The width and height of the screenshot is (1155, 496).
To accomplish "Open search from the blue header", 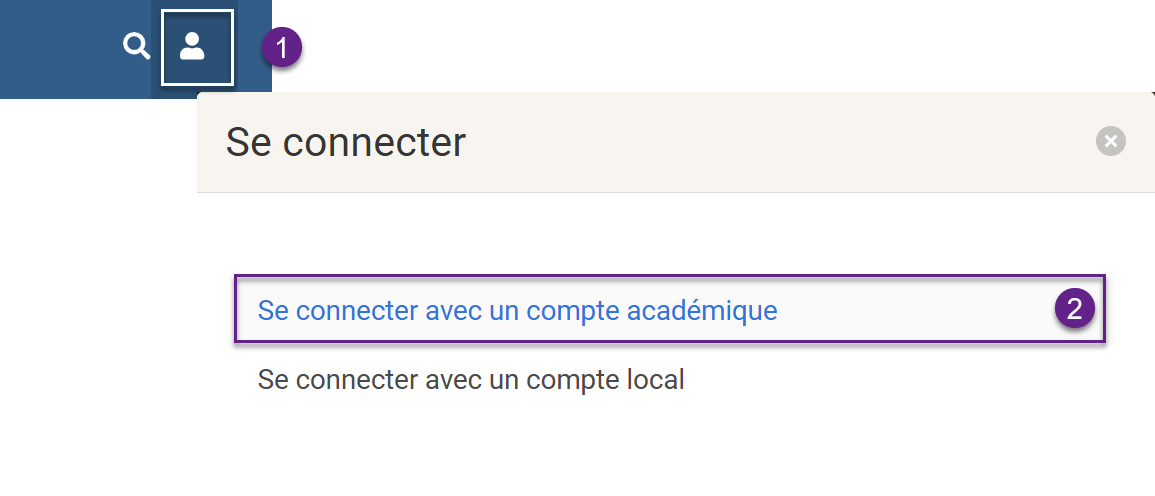I will click(136, 46).
